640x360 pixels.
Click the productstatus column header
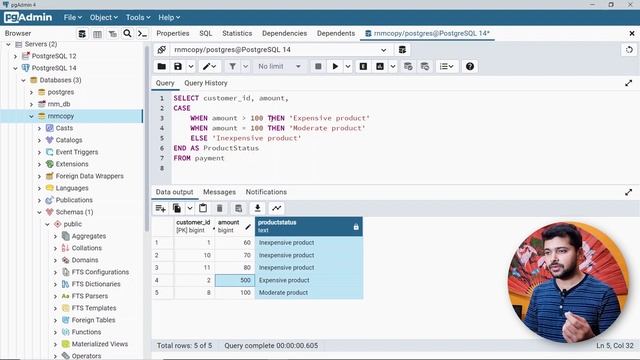click(x=309, y=226)
